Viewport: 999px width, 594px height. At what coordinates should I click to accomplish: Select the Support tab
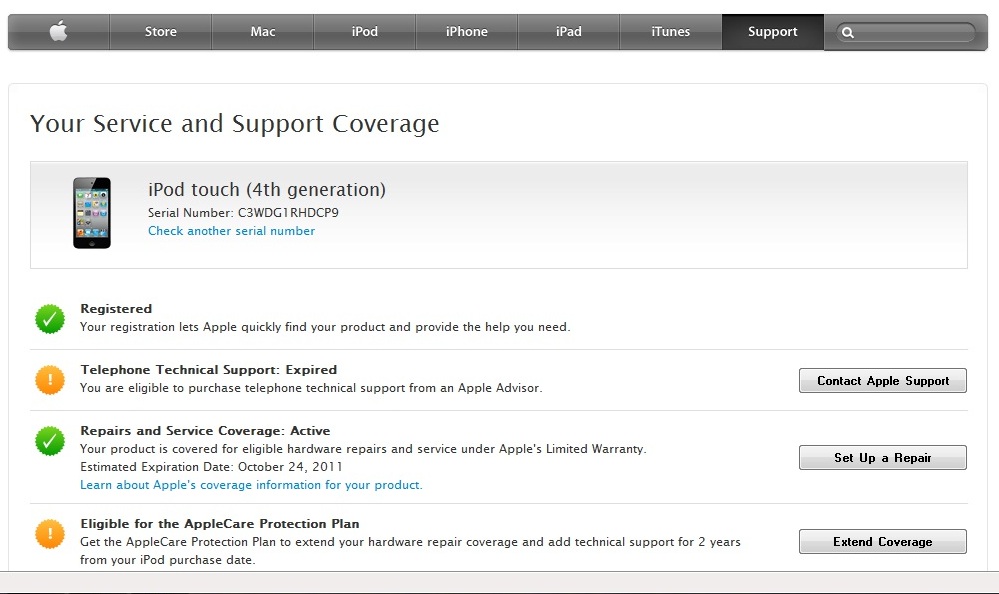click(x=773, y=32)
